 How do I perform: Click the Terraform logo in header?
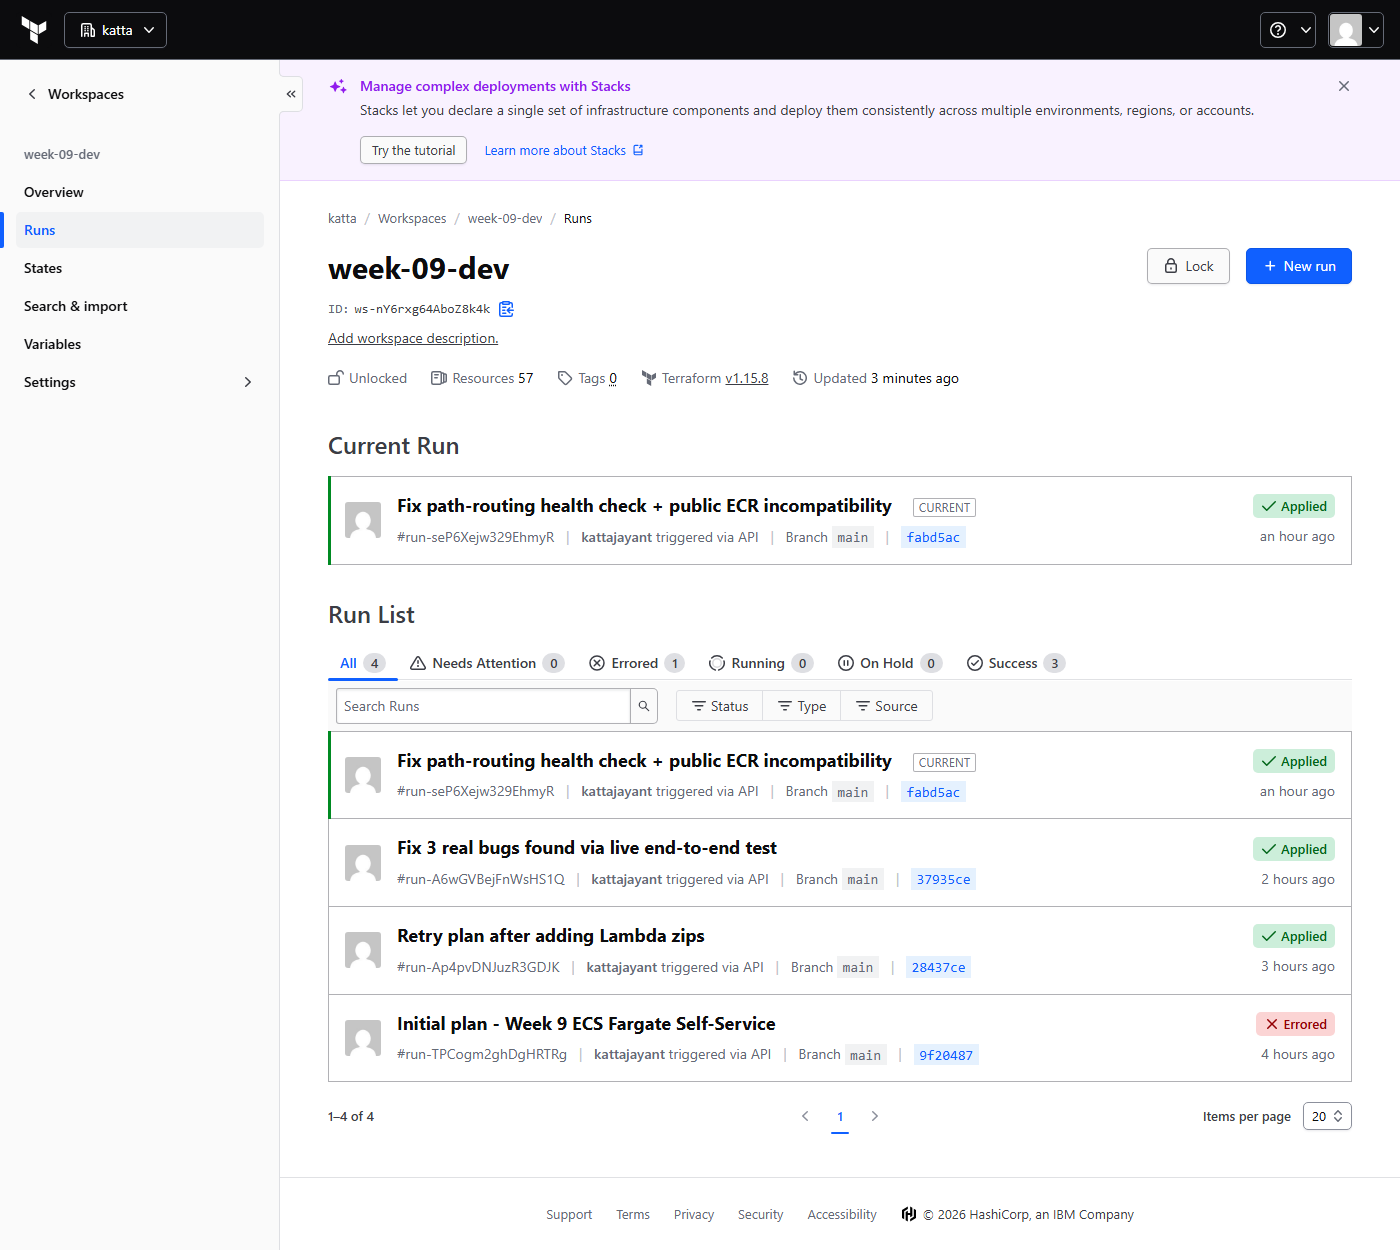click(x=34, y=30)
